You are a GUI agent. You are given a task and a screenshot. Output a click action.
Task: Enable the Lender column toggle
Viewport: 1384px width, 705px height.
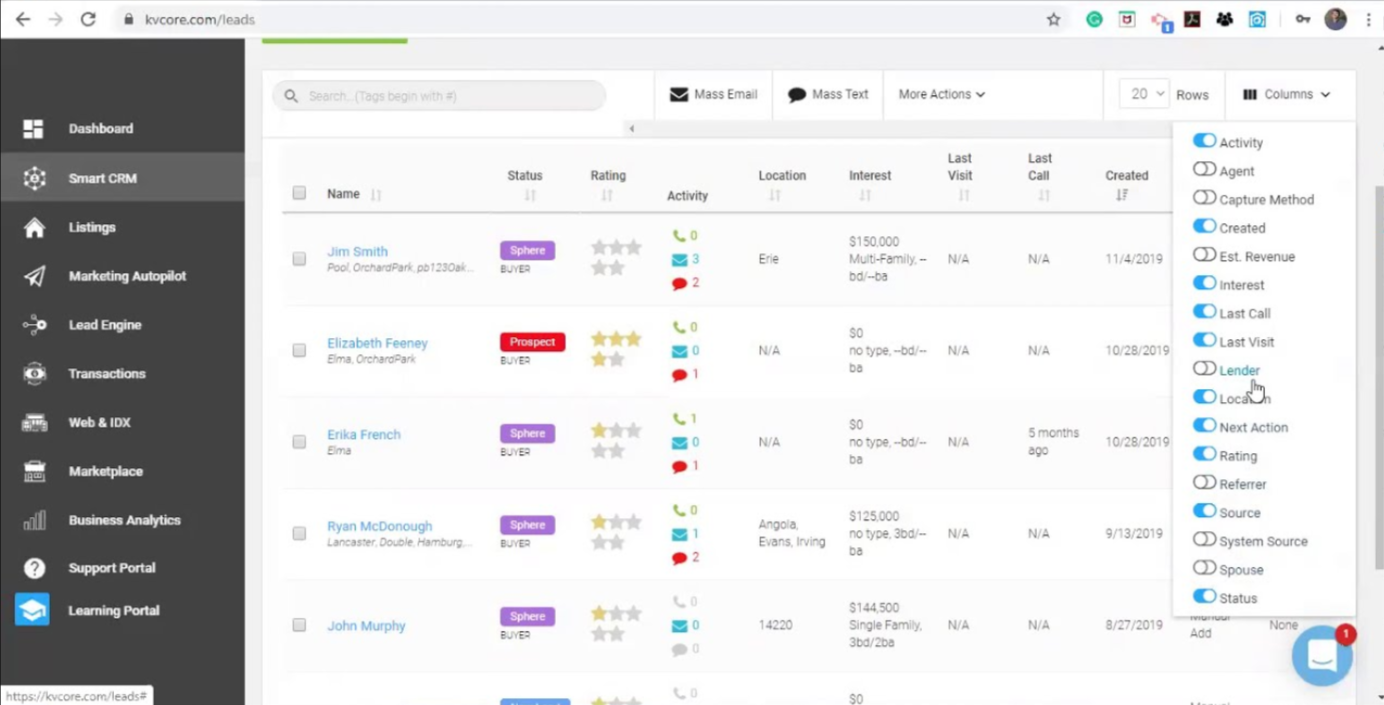[x=1204, y=369]
